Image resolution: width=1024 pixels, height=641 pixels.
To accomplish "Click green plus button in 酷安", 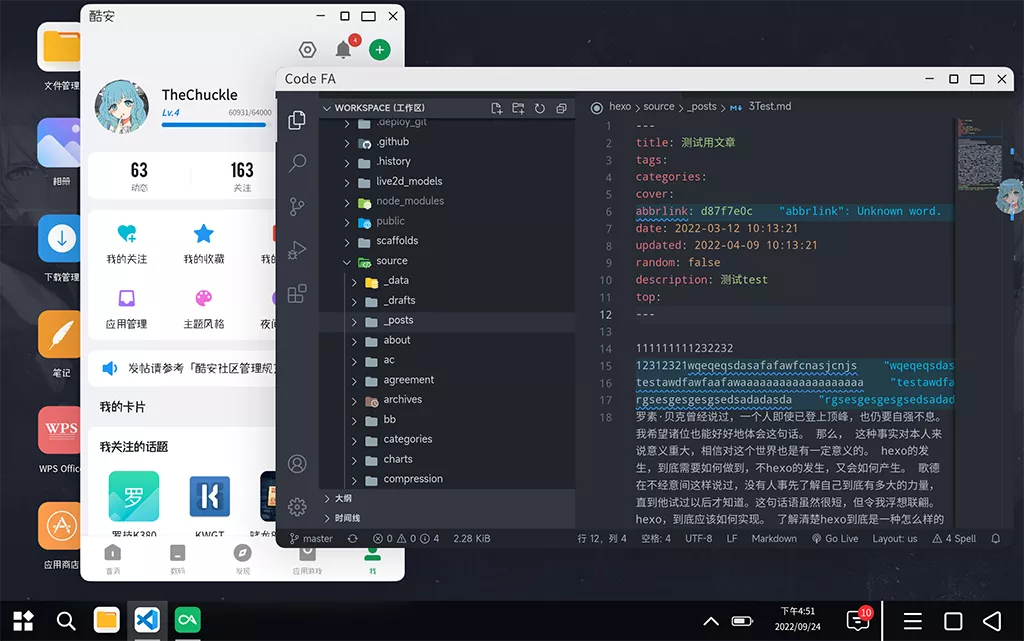I will click(x=379, y=50).
